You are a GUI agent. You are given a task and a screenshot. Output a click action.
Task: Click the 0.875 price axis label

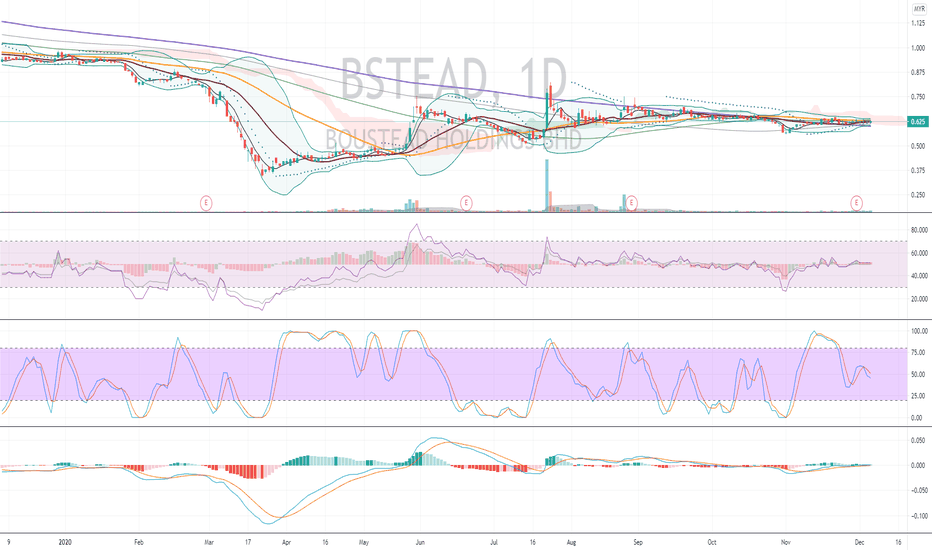coord(918,73)
